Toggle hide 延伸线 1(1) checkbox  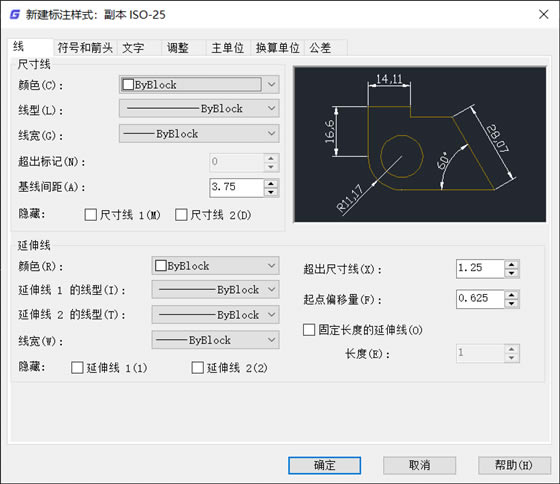77,368
